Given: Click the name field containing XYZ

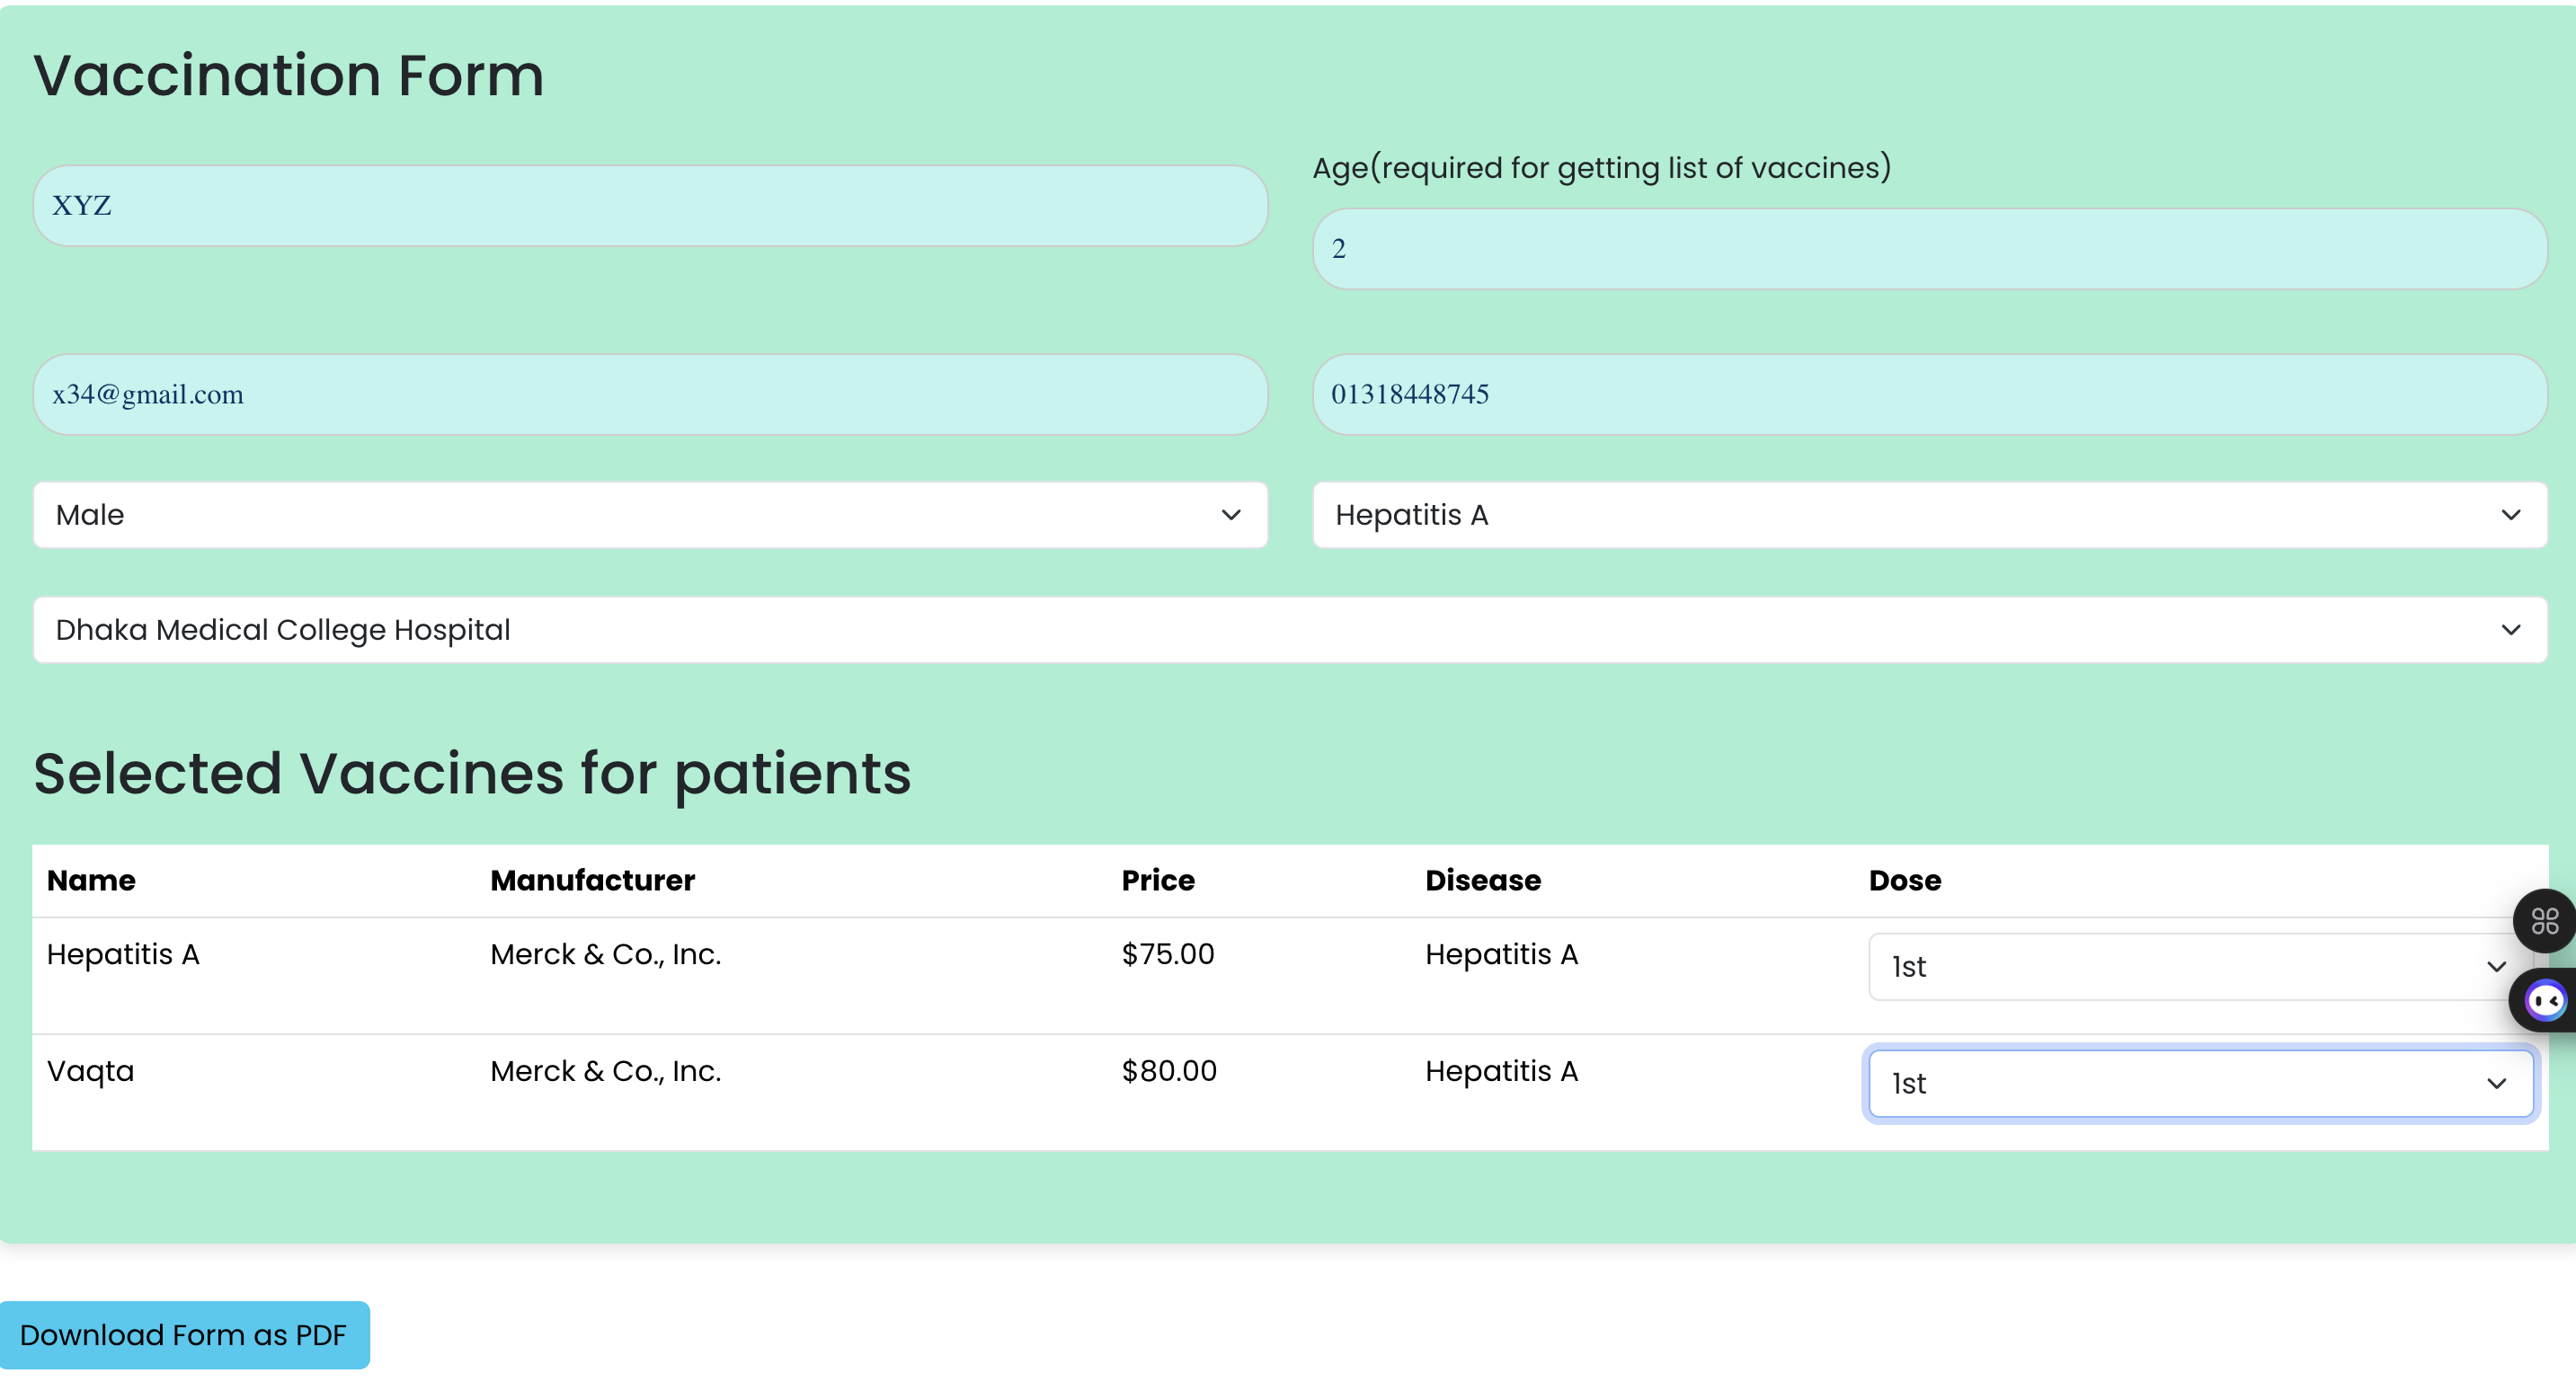Looking at the screenshot, I should tap(650, 206).
